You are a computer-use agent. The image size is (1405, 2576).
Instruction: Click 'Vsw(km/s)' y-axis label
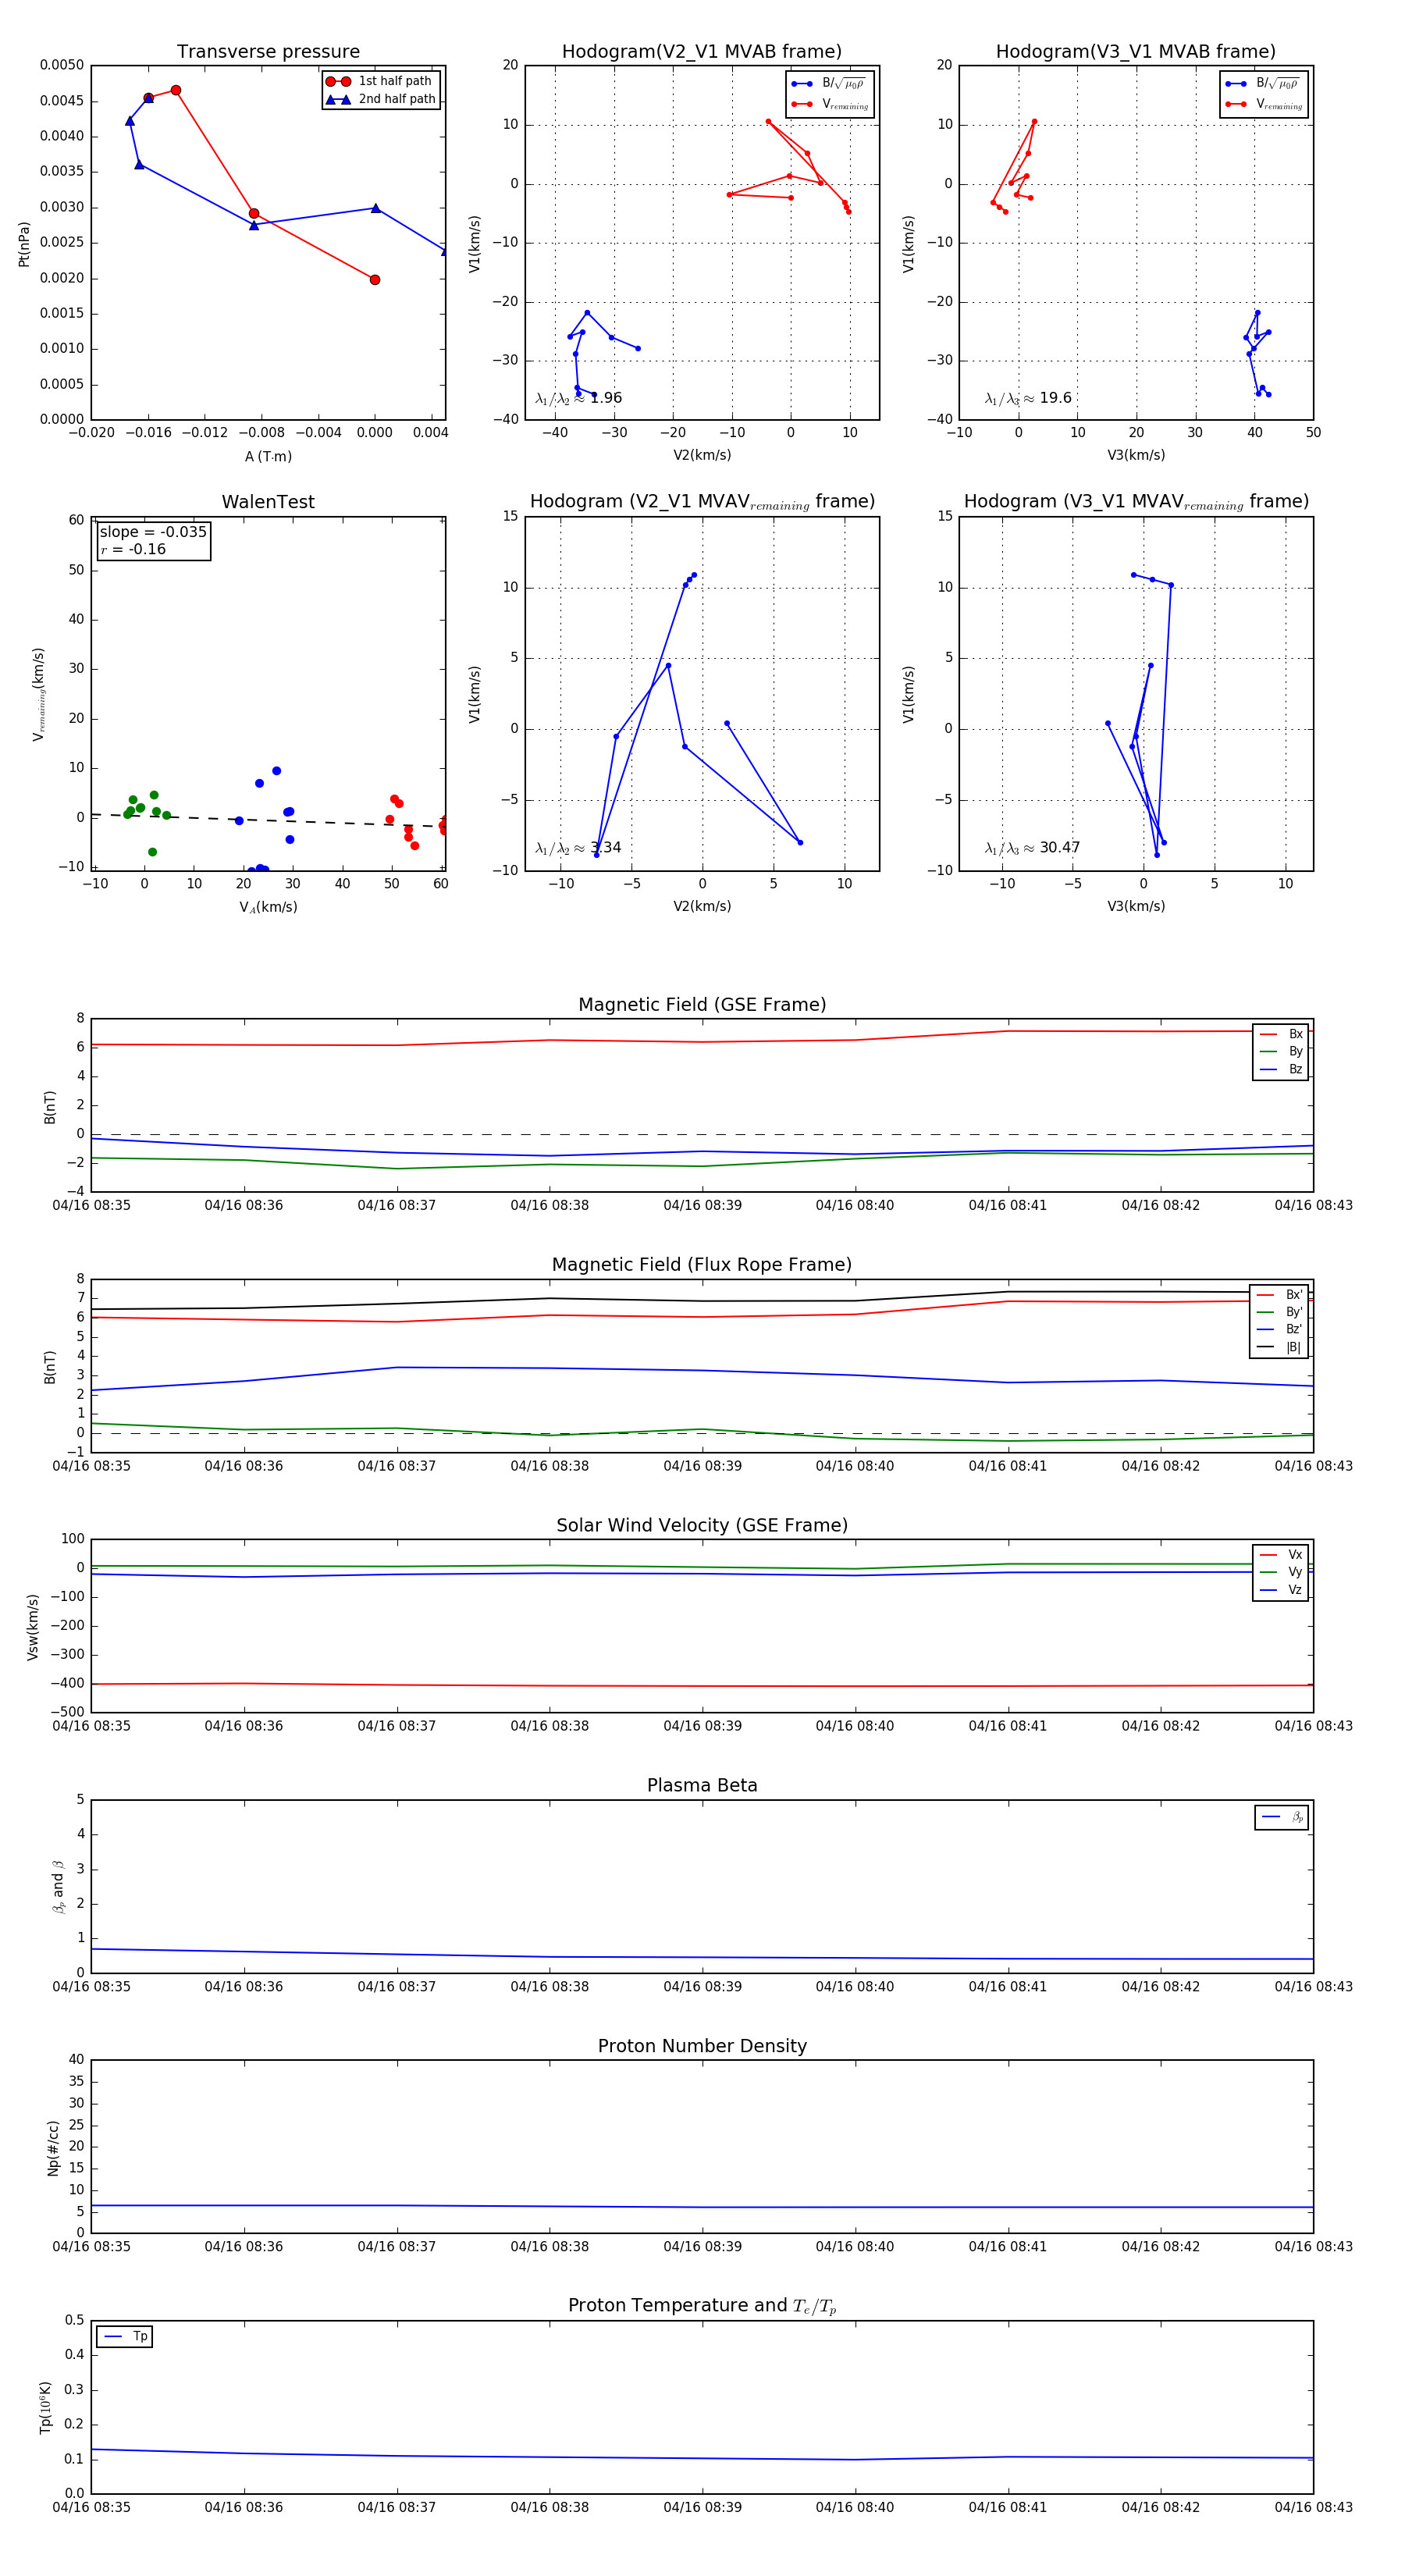tap(33, 1627)
